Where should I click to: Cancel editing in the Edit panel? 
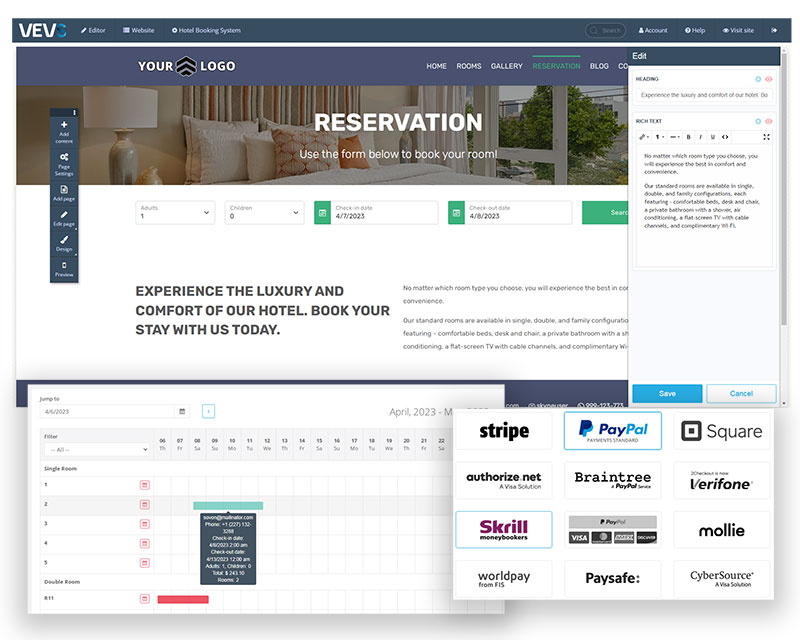tap(741, 393)
